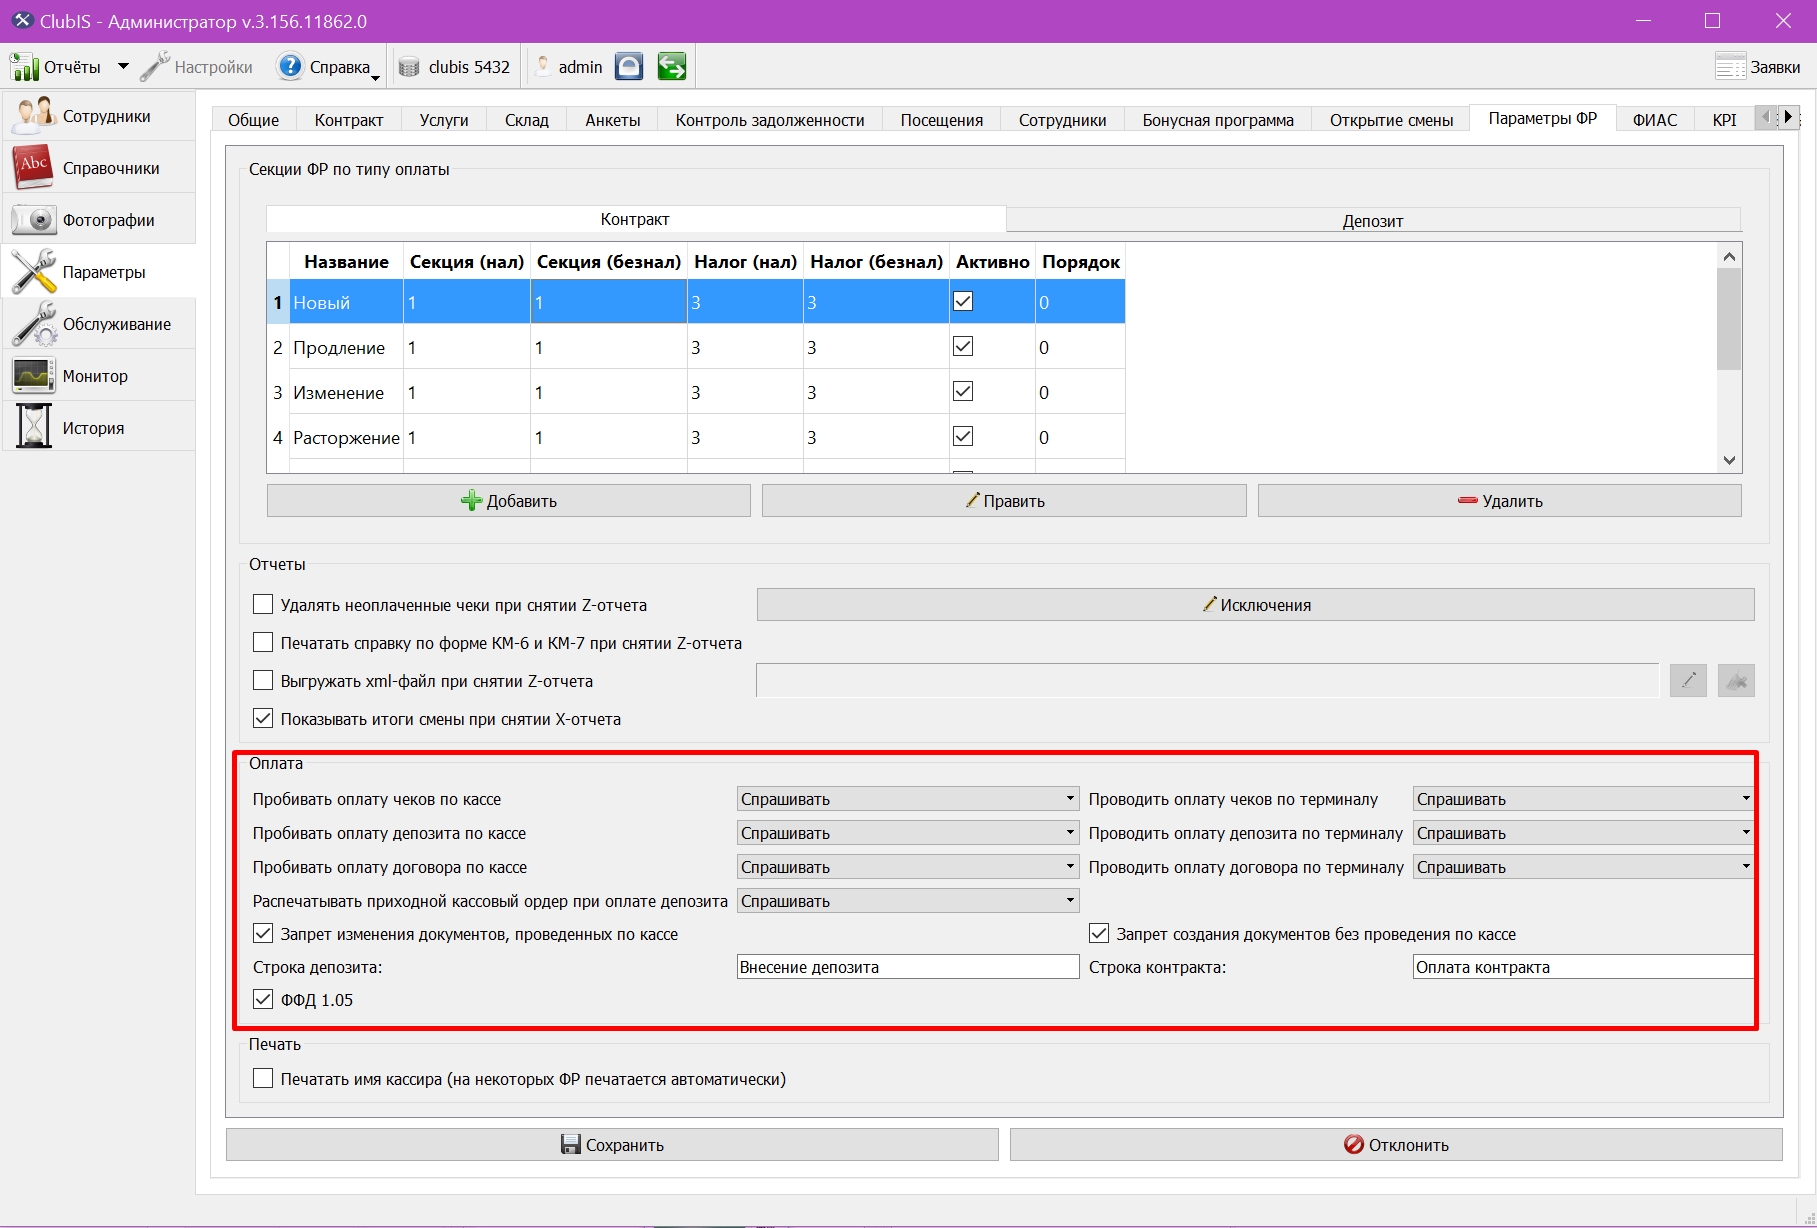Viewport: 1817px width, 1228px height.
Task: Click the Сохранить button
Action: click(x=612, y=1145)
